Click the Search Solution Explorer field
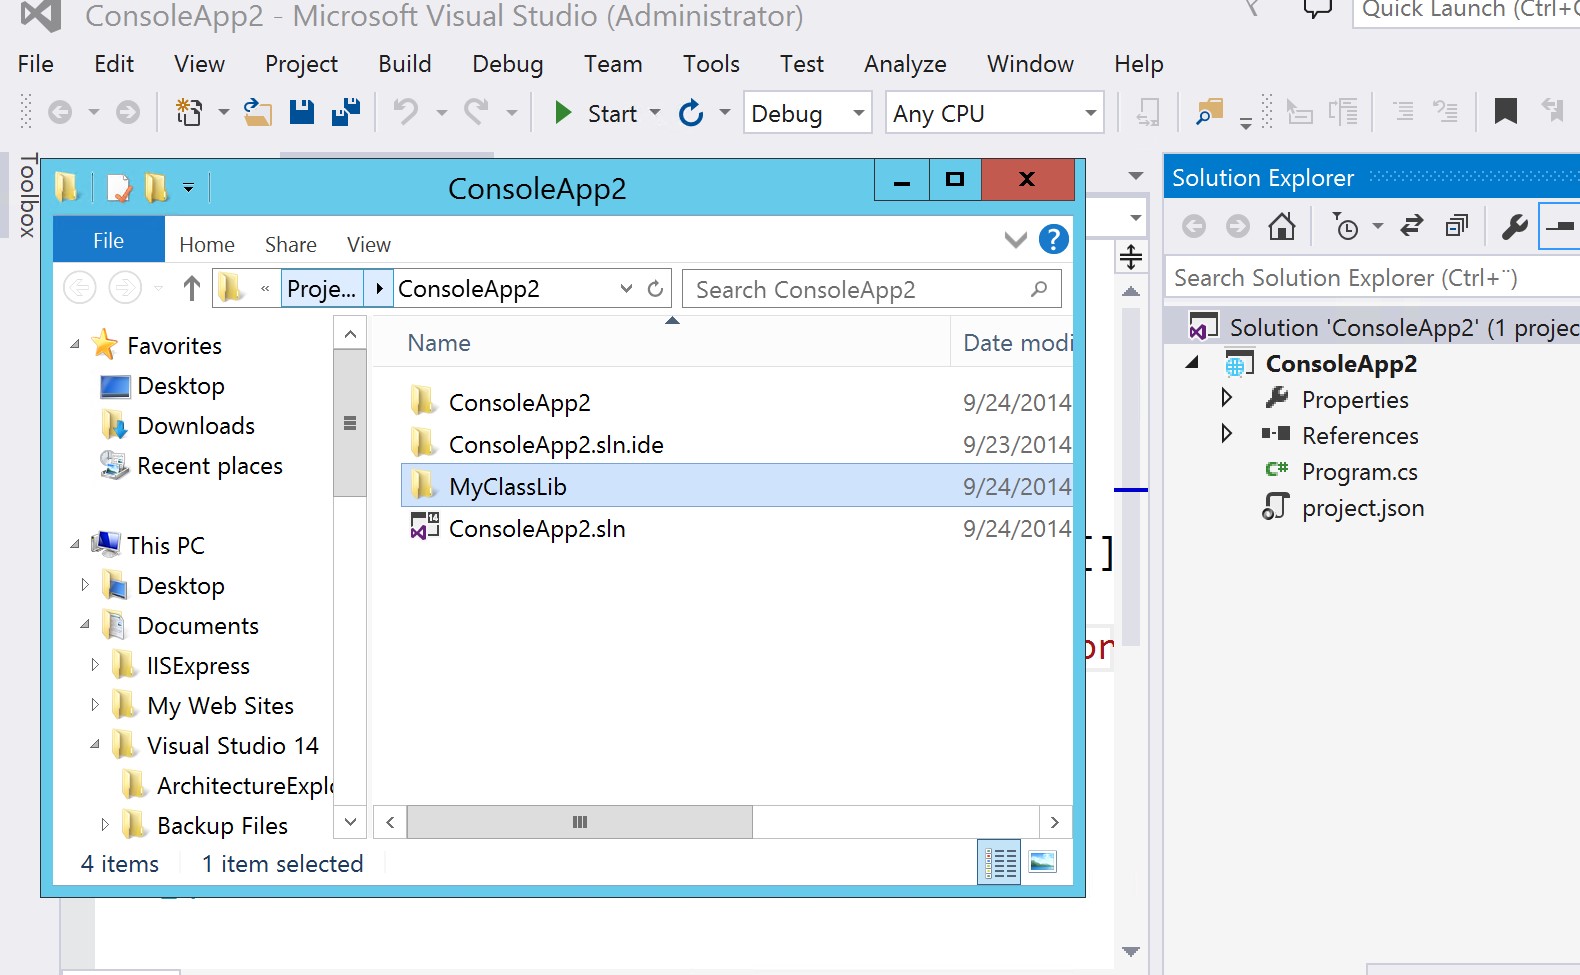Viewport: 1580px width, 975px height. pyautogui.click(x=1373, y=278)
